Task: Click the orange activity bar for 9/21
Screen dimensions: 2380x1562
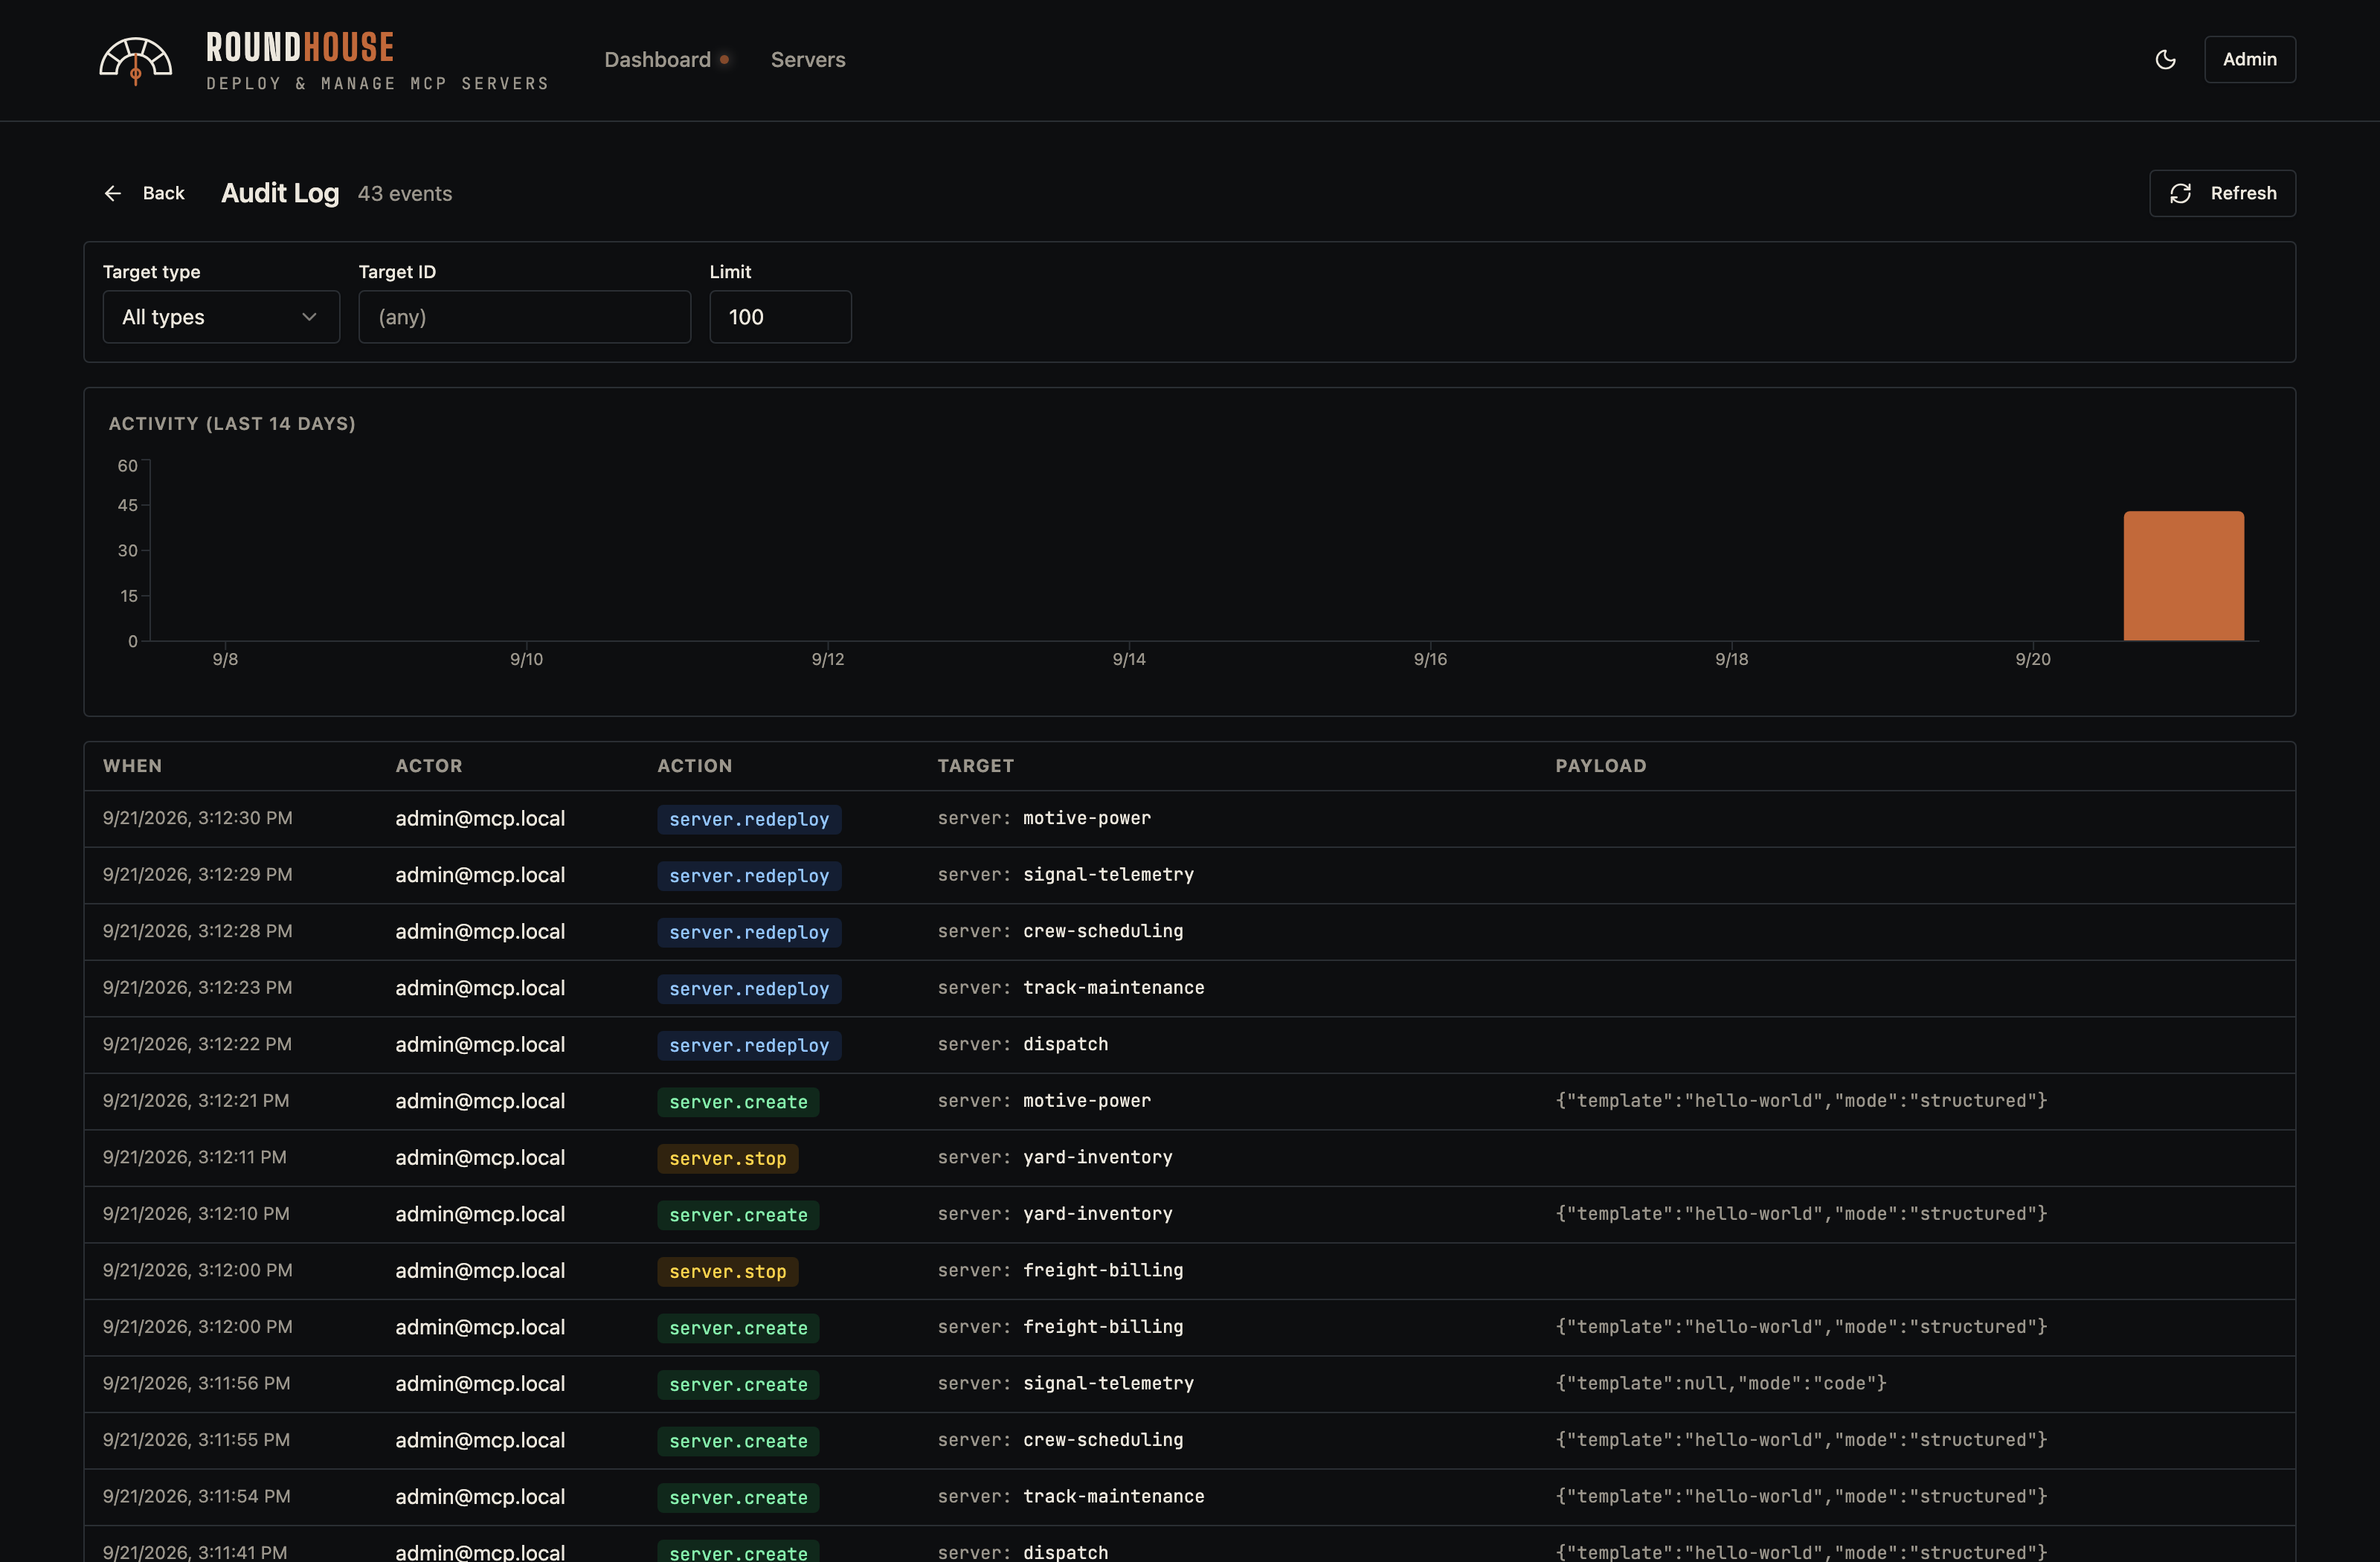Action: tap(2183, 576)
